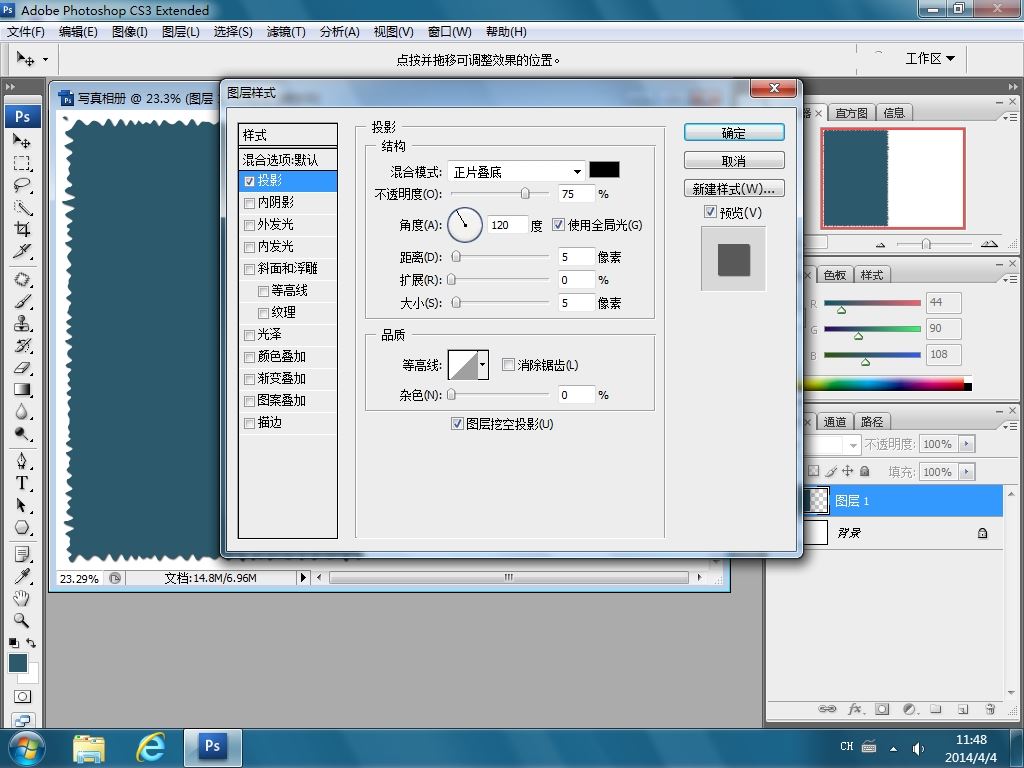Open the 工作区 workspace dropdown
This screenshot has width=1024, height=768.
pos(930,59)
